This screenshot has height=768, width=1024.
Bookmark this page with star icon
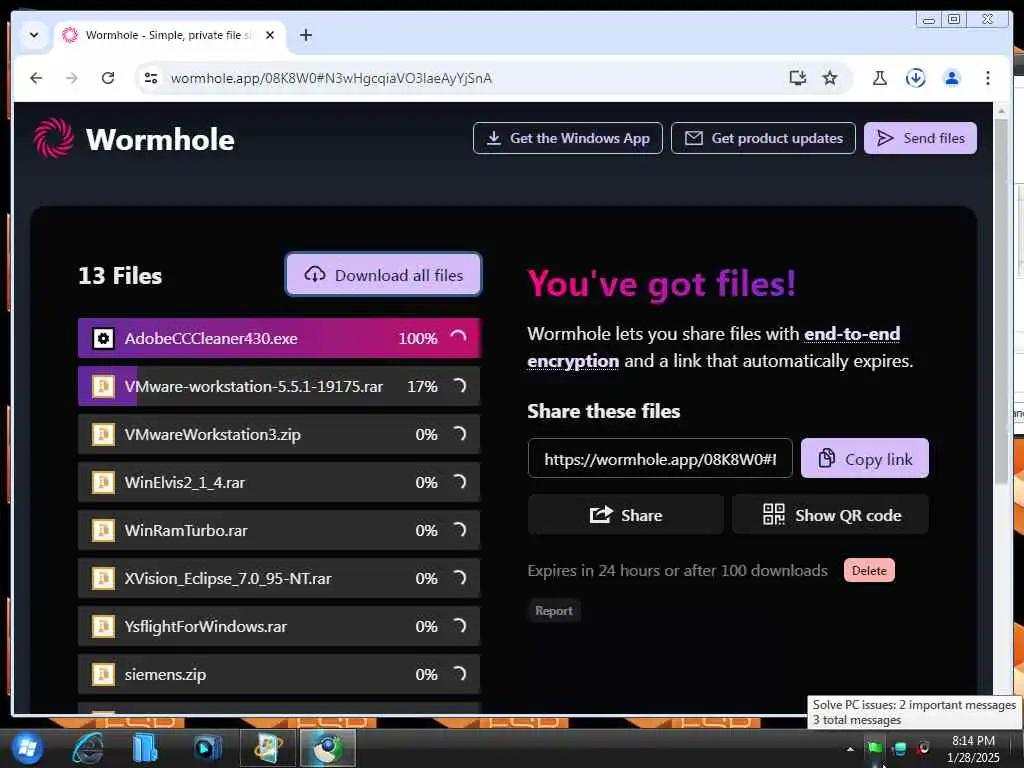coord(829,78)
